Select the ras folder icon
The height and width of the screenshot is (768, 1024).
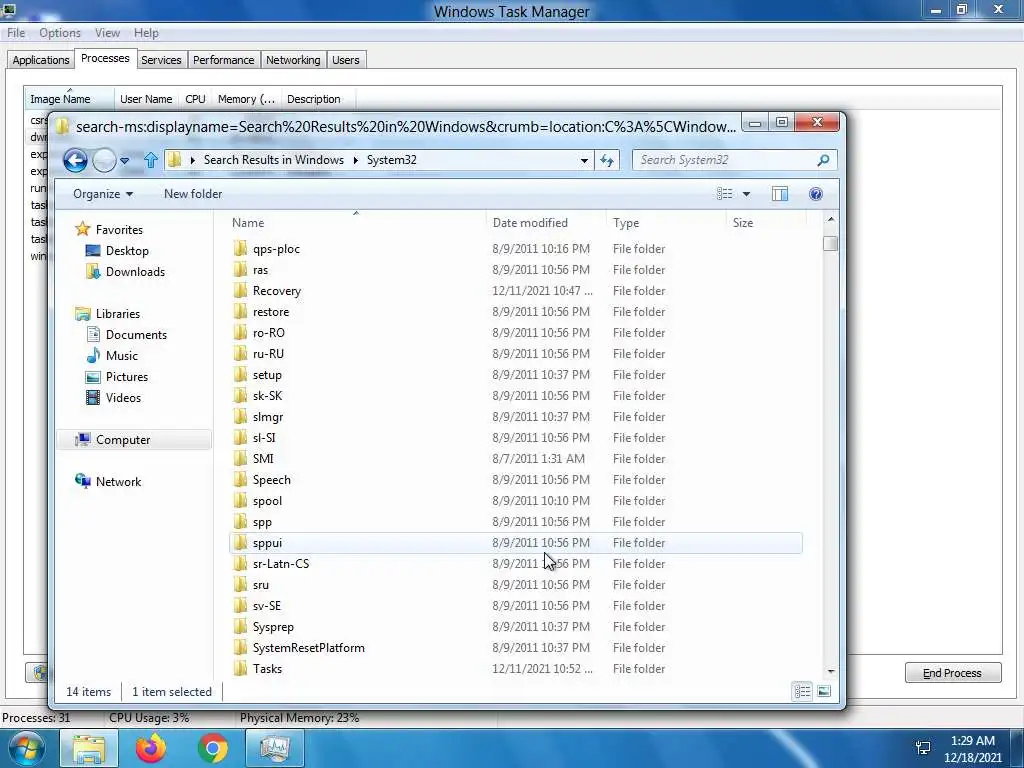[x=240, y=270]
